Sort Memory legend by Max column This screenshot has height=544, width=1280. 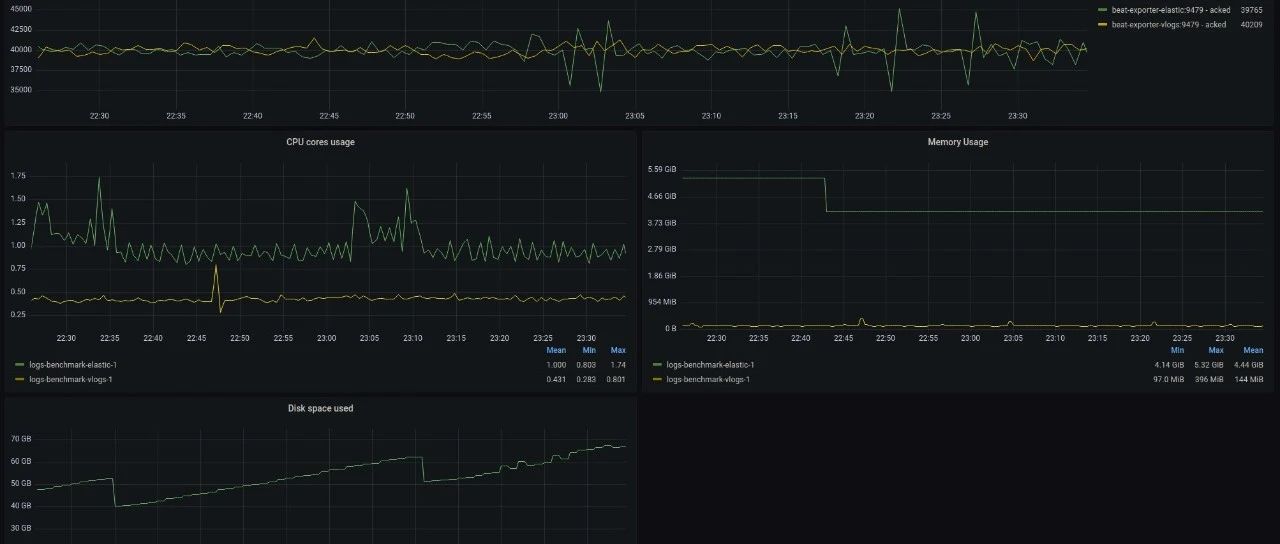[1216, 350]
